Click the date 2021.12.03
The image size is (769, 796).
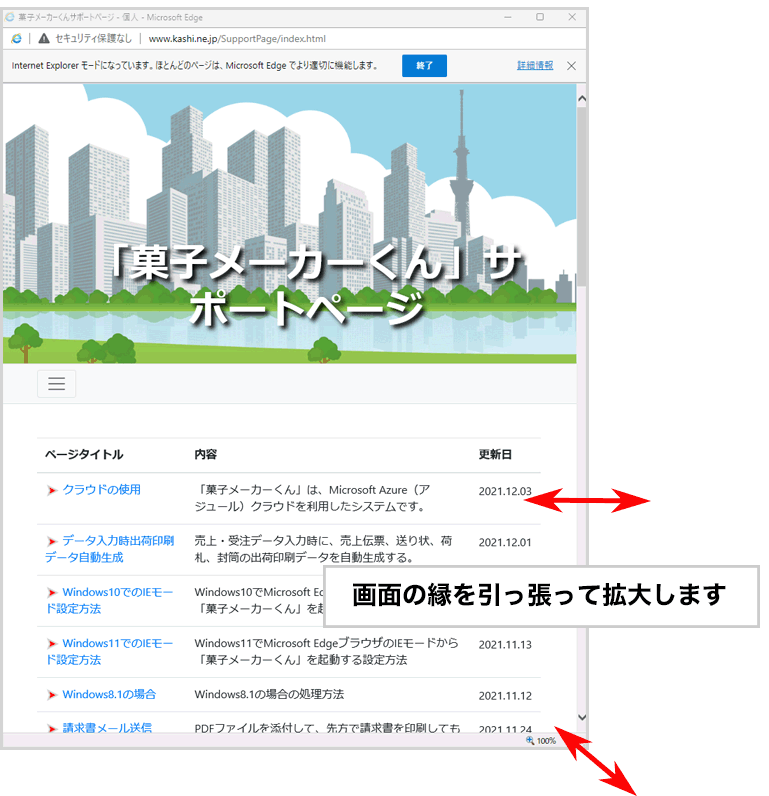(x=505, y=491)
